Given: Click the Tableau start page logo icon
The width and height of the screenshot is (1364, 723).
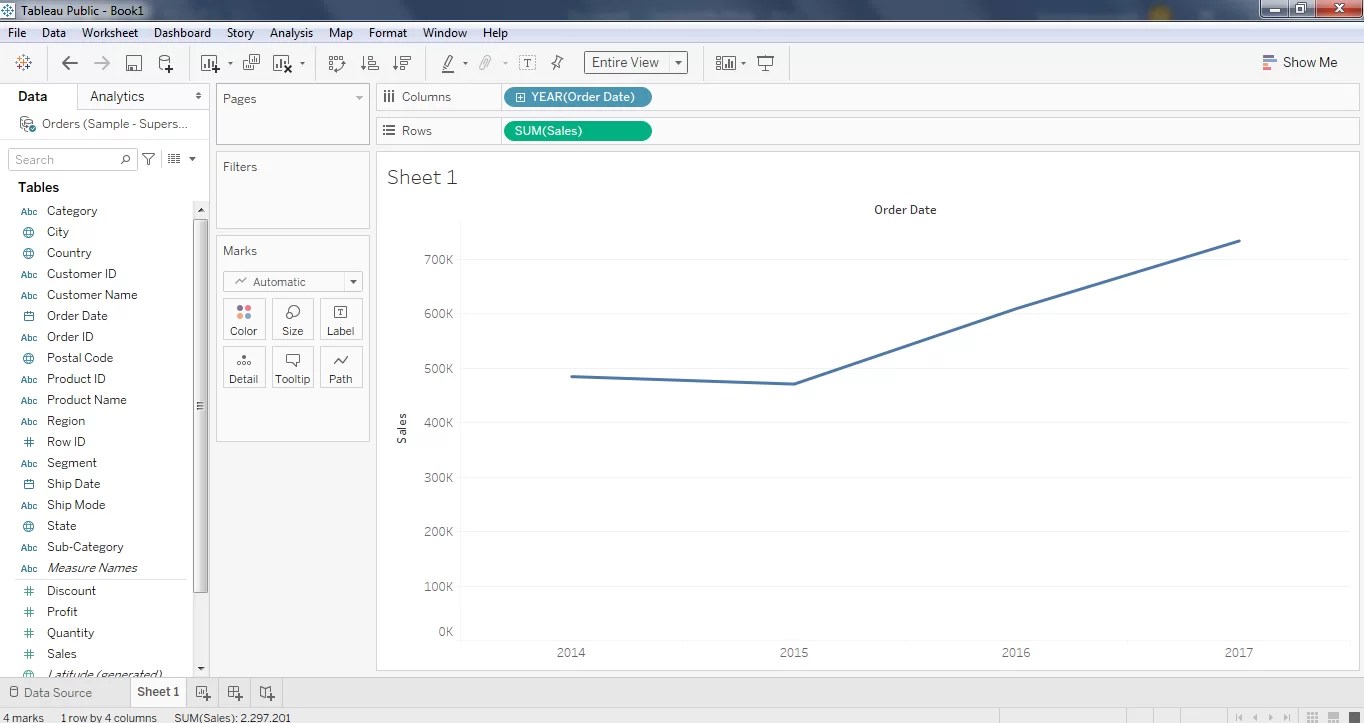Looking at the screenshot, I should pyautogui.click(x=23, y=63).
